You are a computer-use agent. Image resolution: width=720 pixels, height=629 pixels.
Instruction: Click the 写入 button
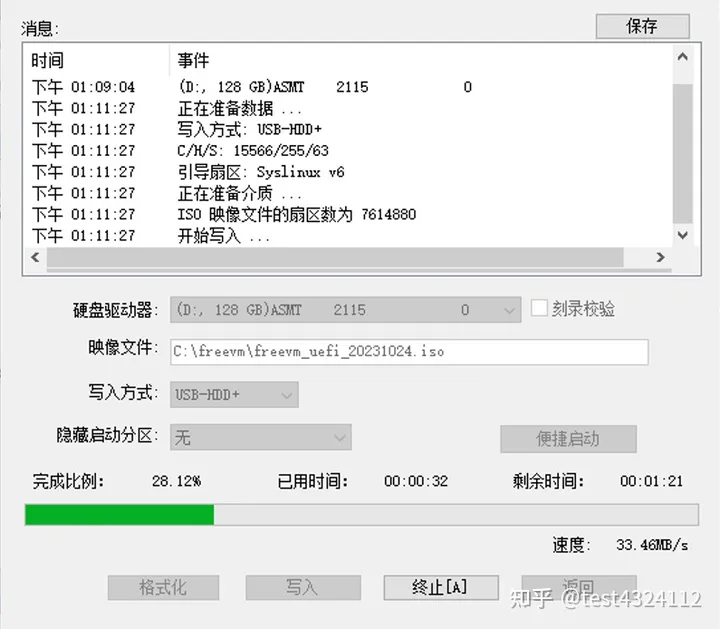click(x=303, y=587)
